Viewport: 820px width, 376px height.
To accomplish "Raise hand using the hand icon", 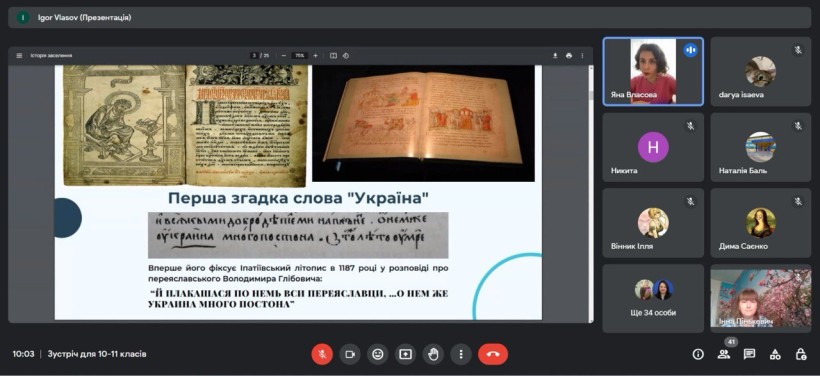I will [x=433, y=354].
